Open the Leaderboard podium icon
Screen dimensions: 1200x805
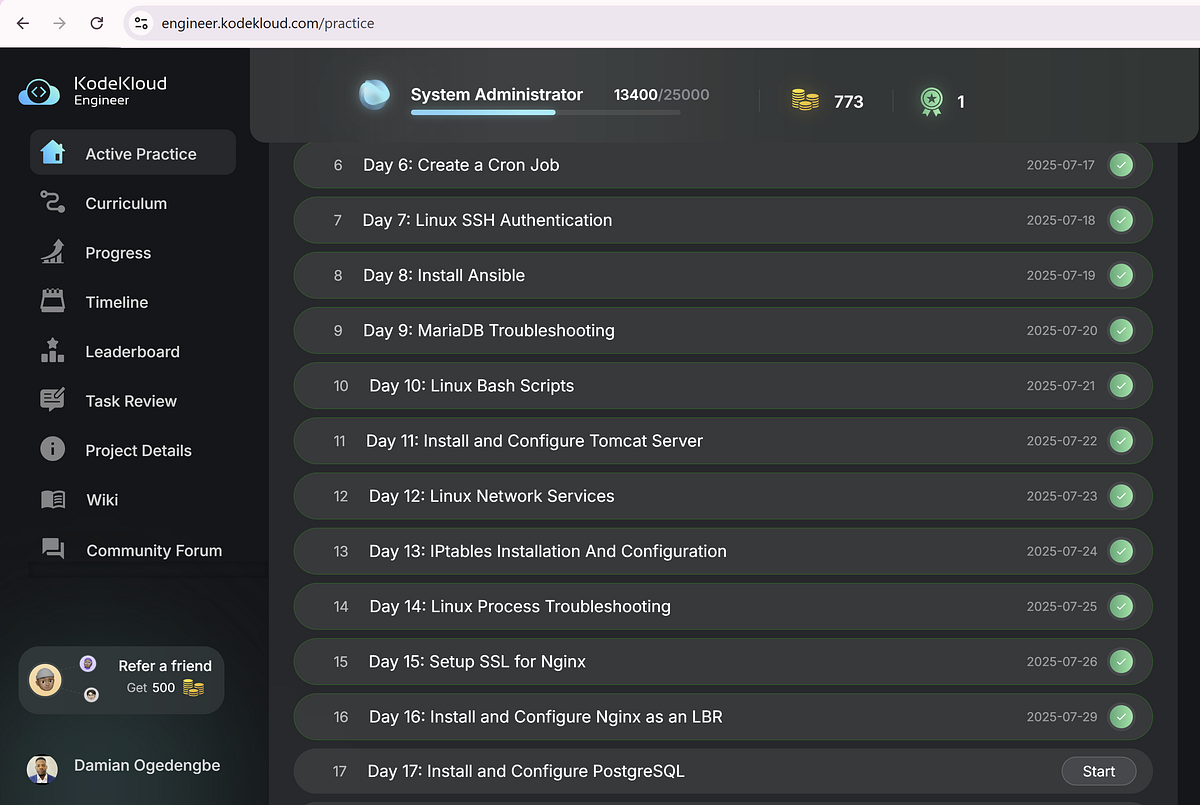(x=52, y=351)
